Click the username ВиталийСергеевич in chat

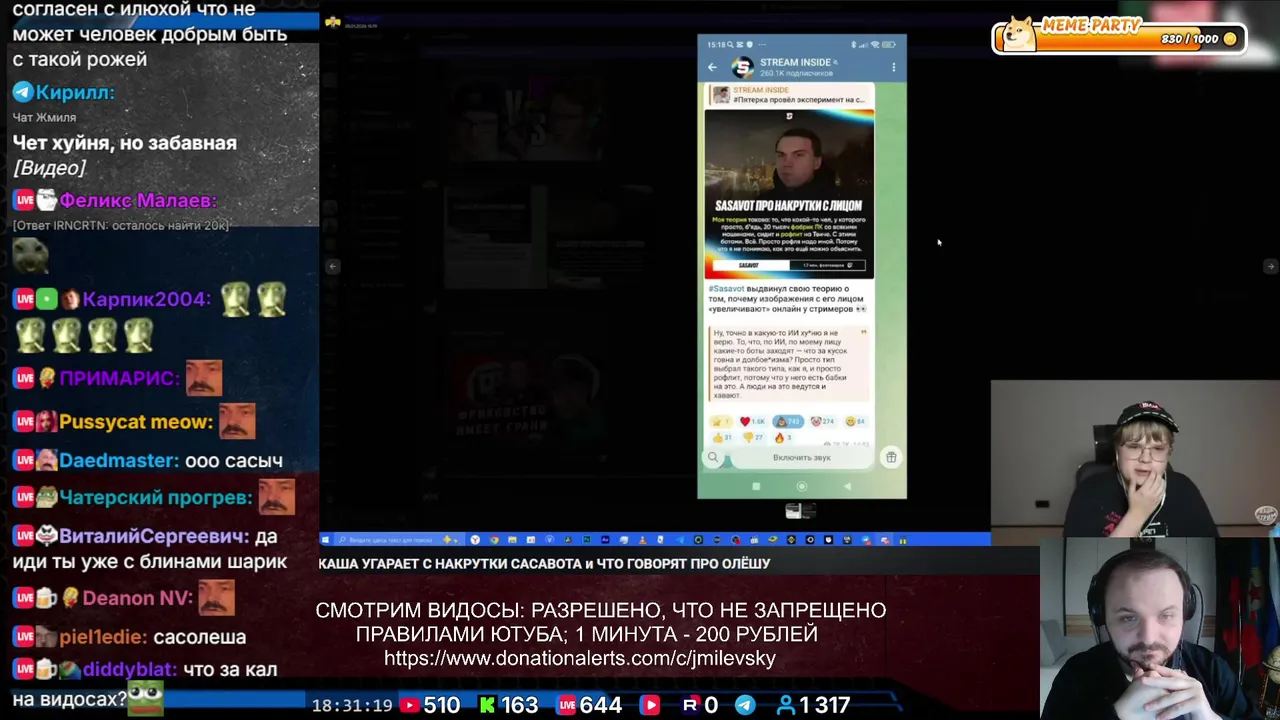tap(153, 536)
